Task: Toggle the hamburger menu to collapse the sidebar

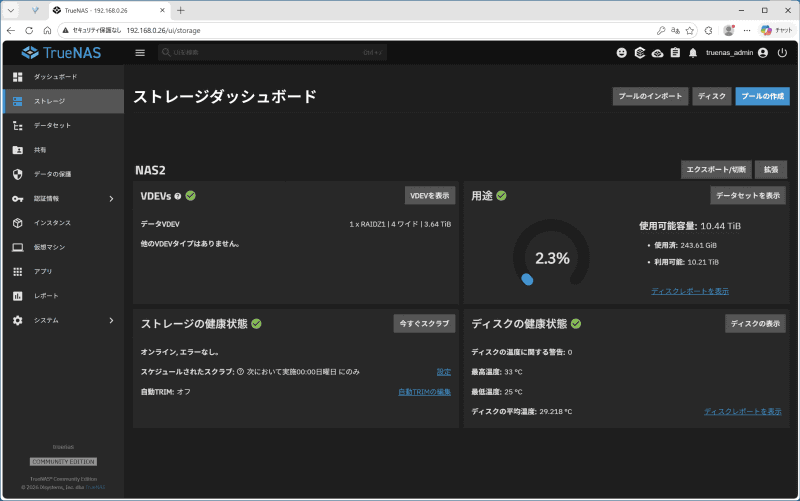Action: 140,53
